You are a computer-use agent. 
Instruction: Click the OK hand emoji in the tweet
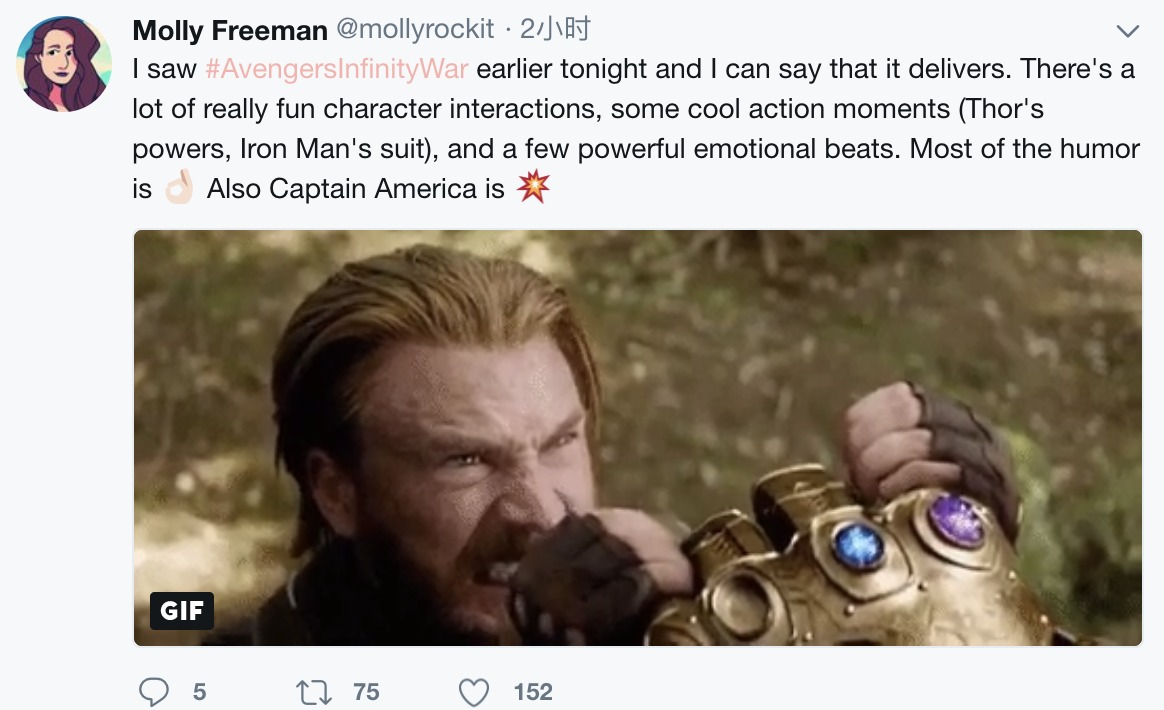coord(179,188)
